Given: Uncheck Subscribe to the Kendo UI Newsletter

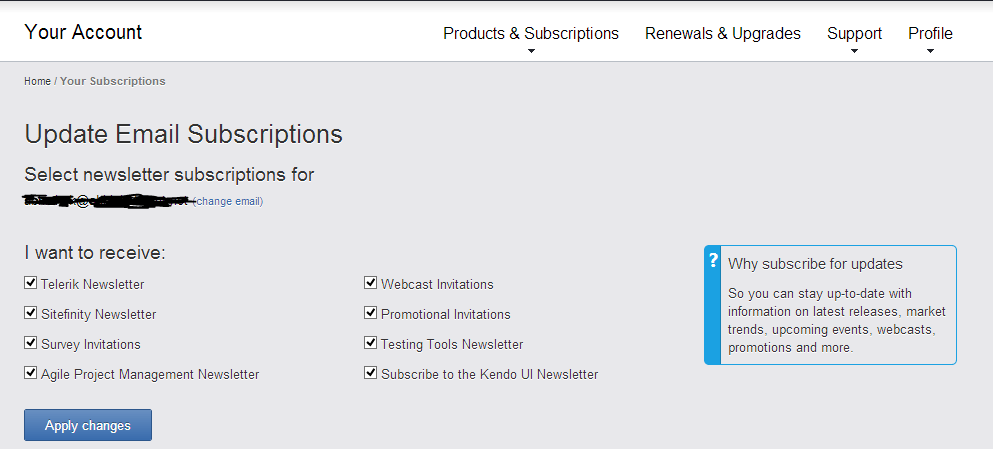Looking at the screenshot, I should [371, 373].
